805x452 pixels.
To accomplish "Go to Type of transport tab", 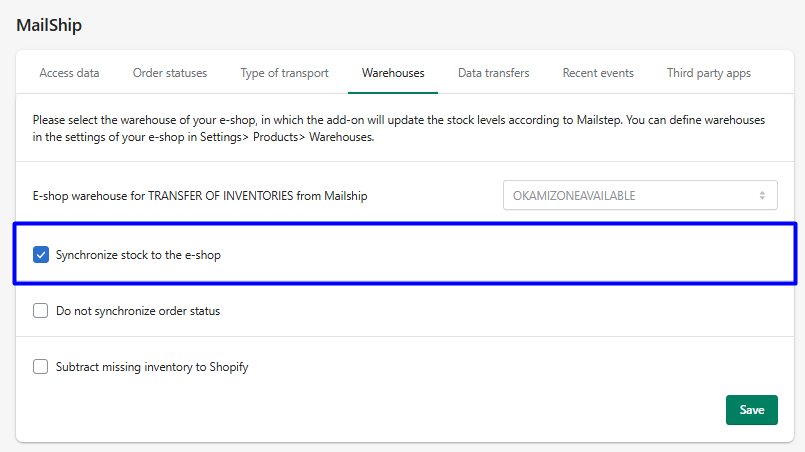I will tap(284, 73).
